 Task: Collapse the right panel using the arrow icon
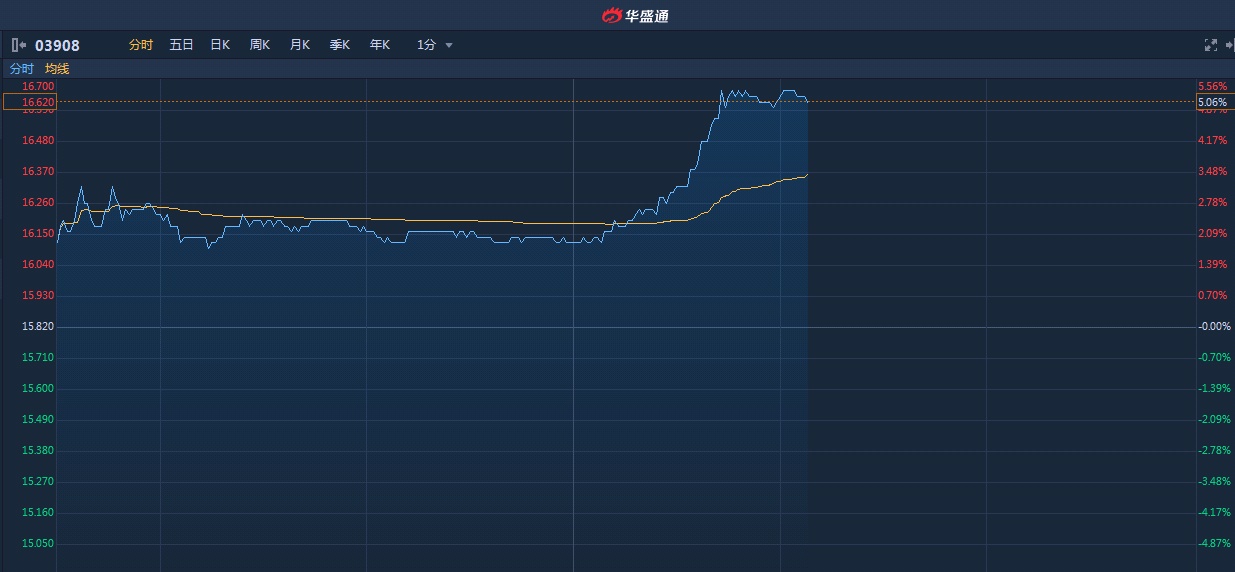coord(1229,45)
